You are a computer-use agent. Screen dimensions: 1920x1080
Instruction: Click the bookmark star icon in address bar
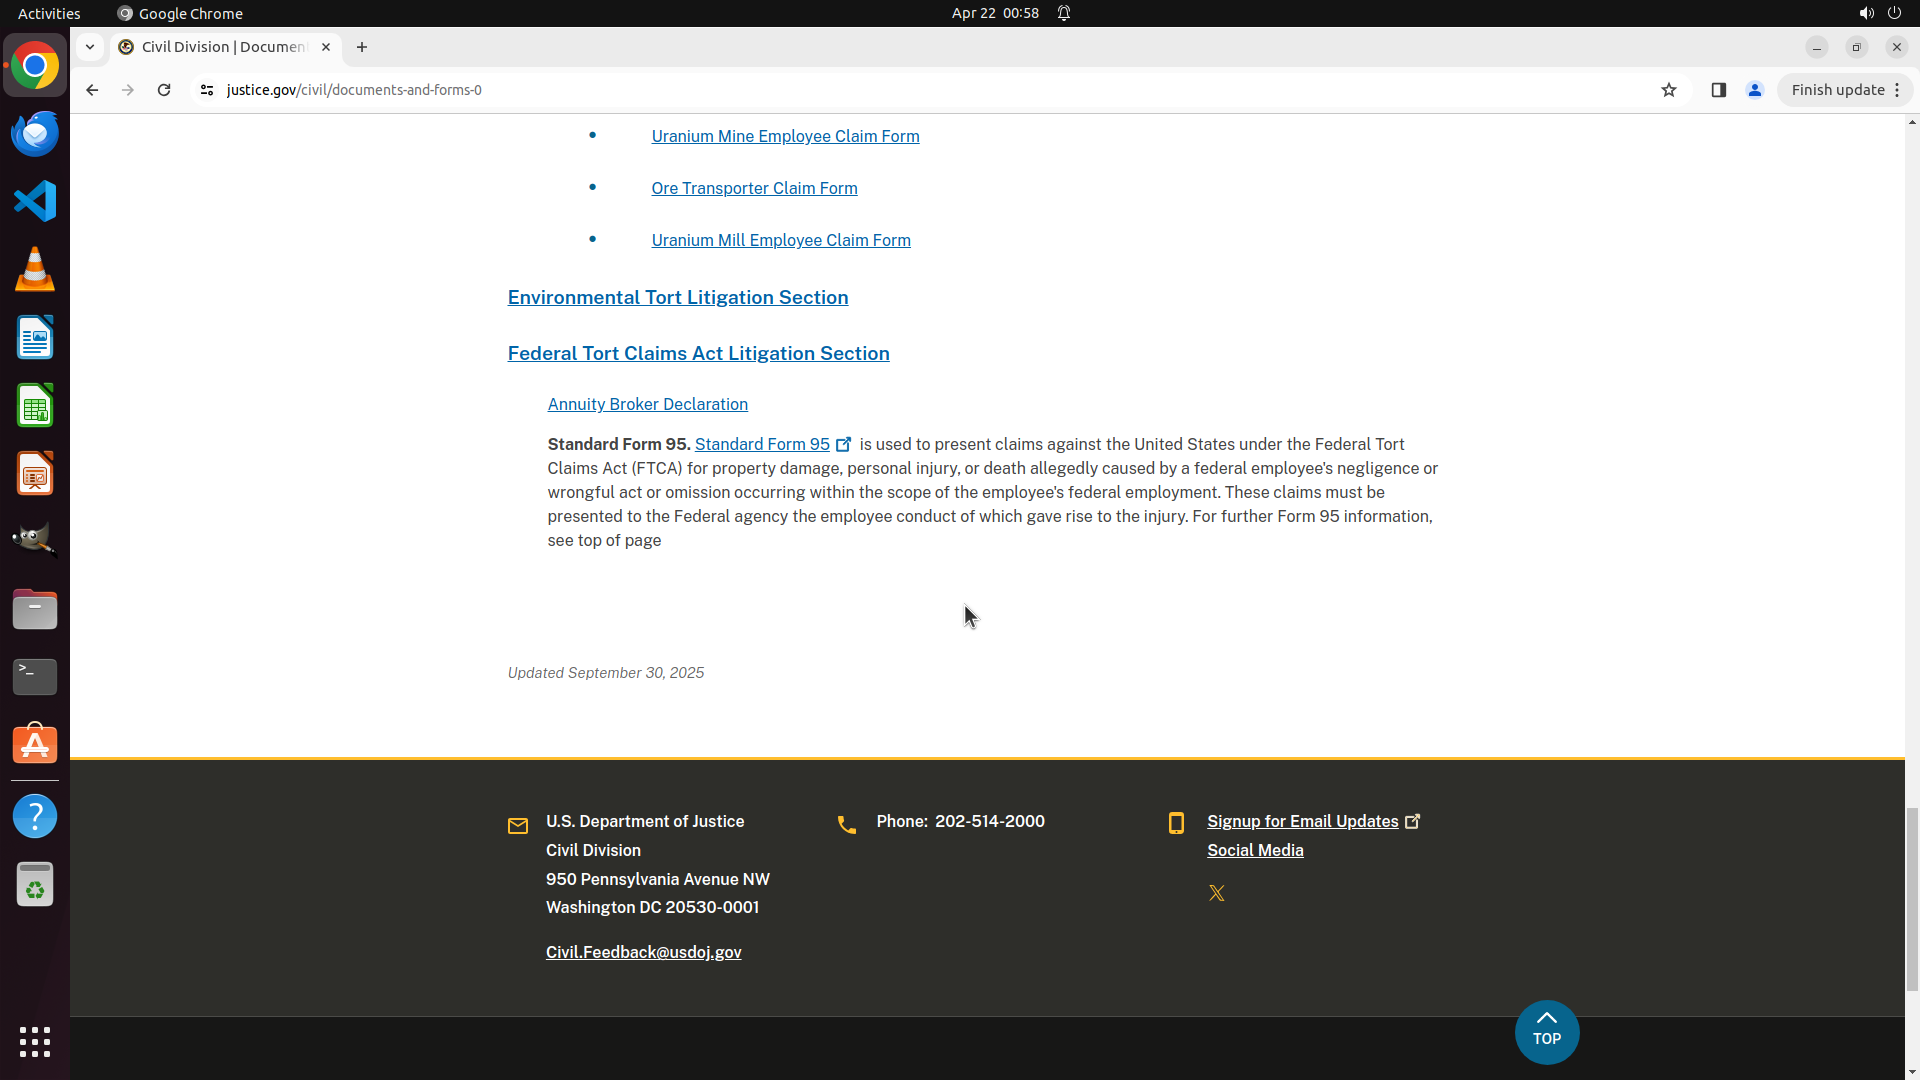pos(1668,90)
